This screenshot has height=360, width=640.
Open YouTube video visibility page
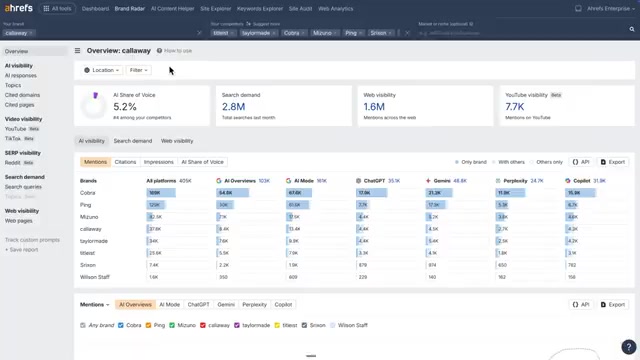(16, 129)
